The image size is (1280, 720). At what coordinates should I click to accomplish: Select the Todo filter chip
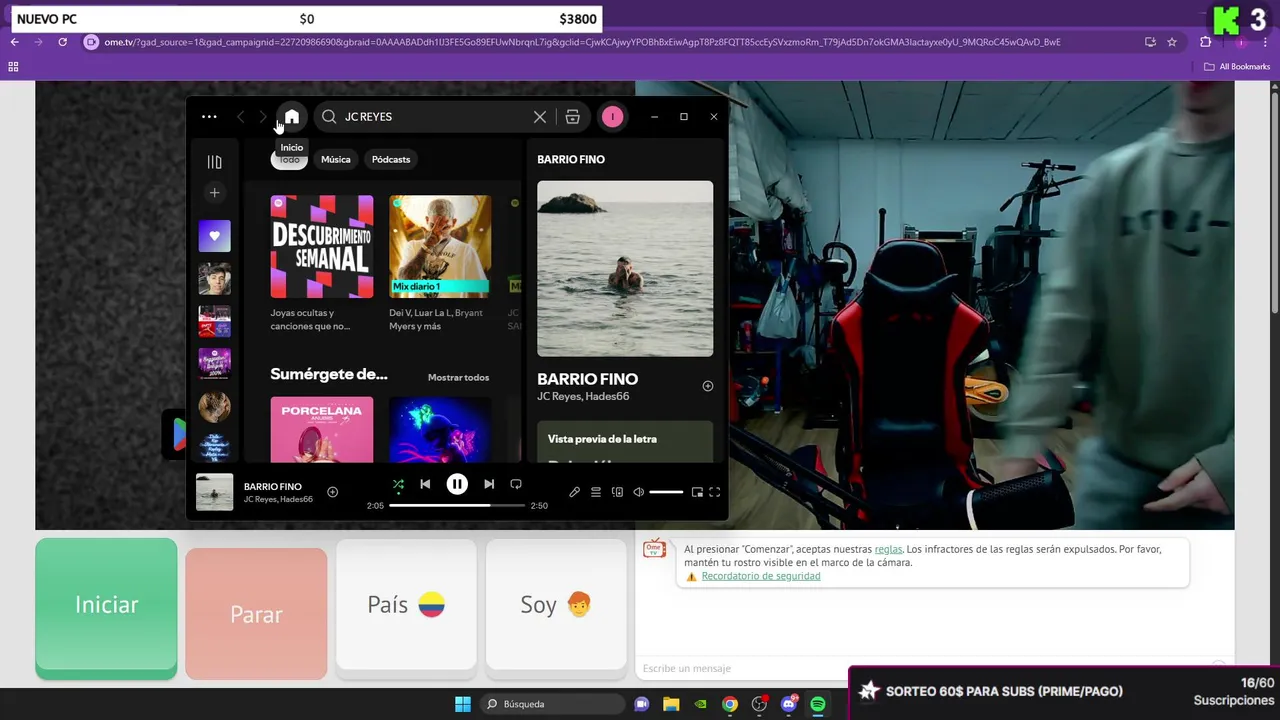pos(289,159)
